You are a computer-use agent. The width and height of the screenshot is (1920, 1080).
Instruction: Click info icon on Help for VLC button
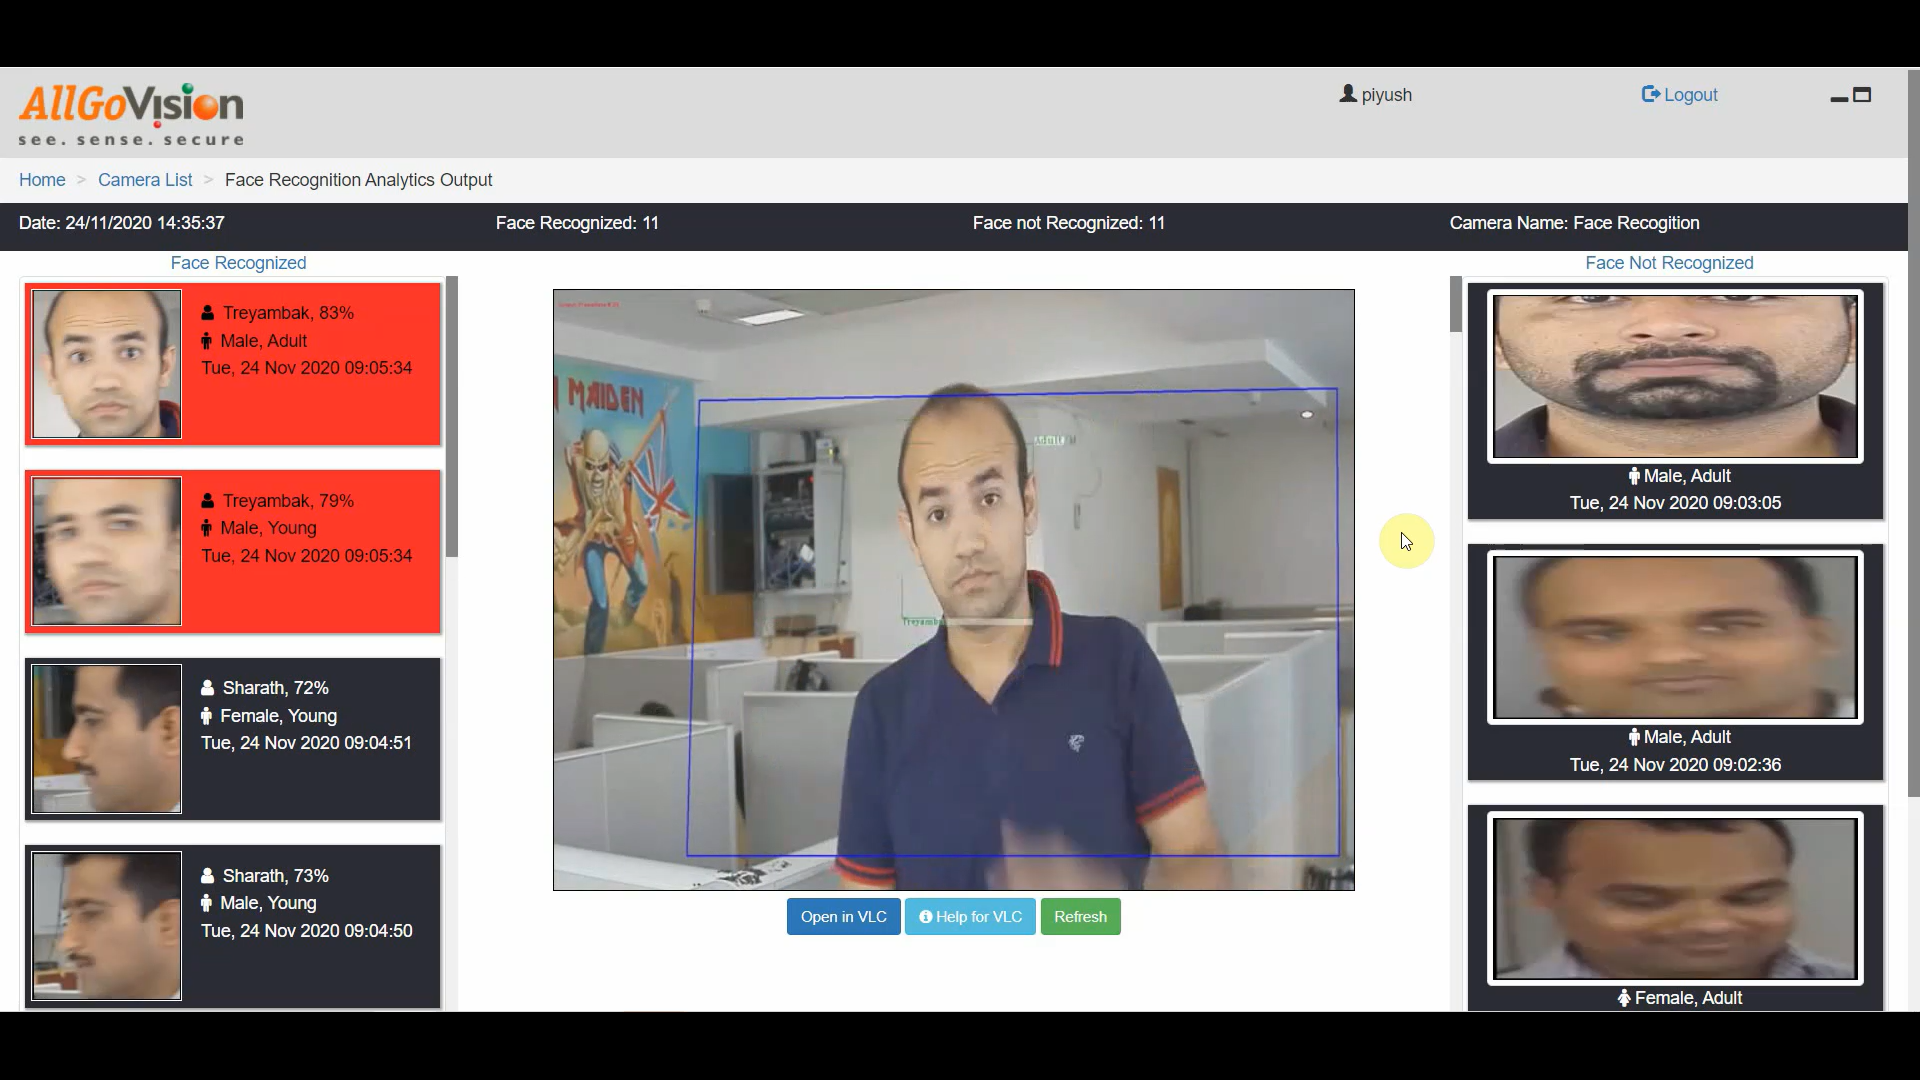[x=925, y=917]
